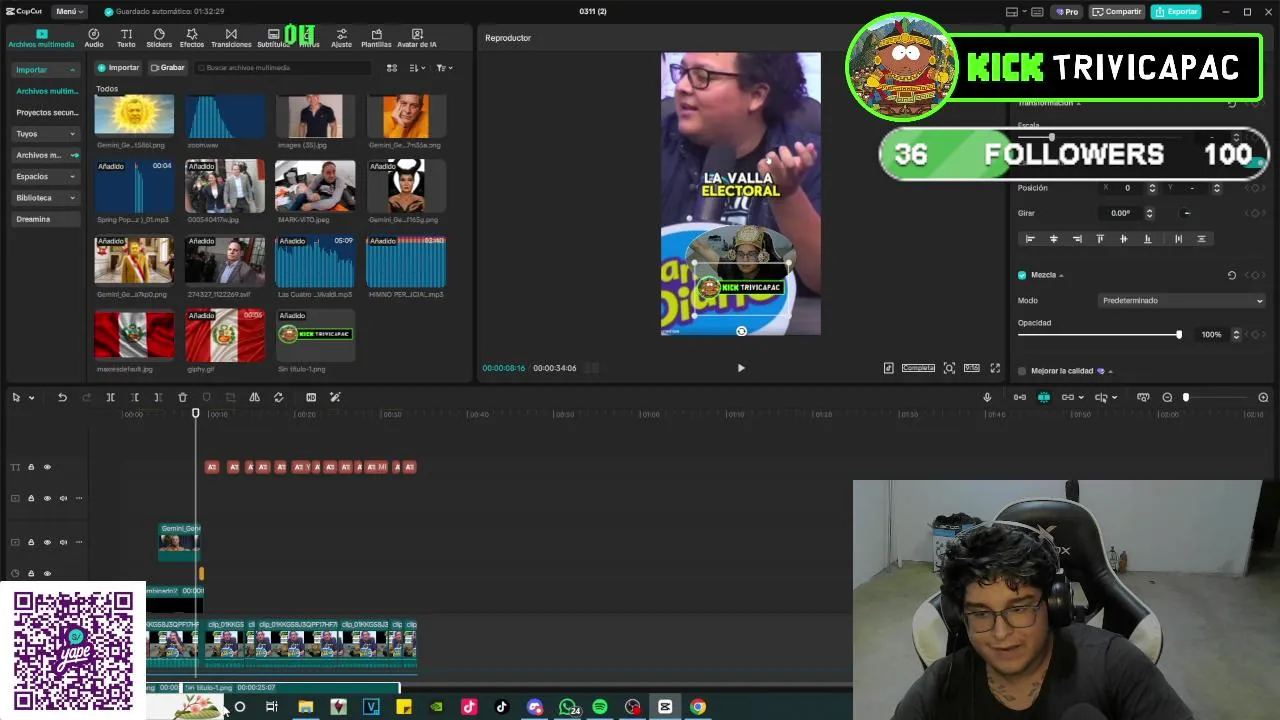Screen dimensions: 1280x720
Task: Delete the selected clip
Action: [x=182, y=397]
